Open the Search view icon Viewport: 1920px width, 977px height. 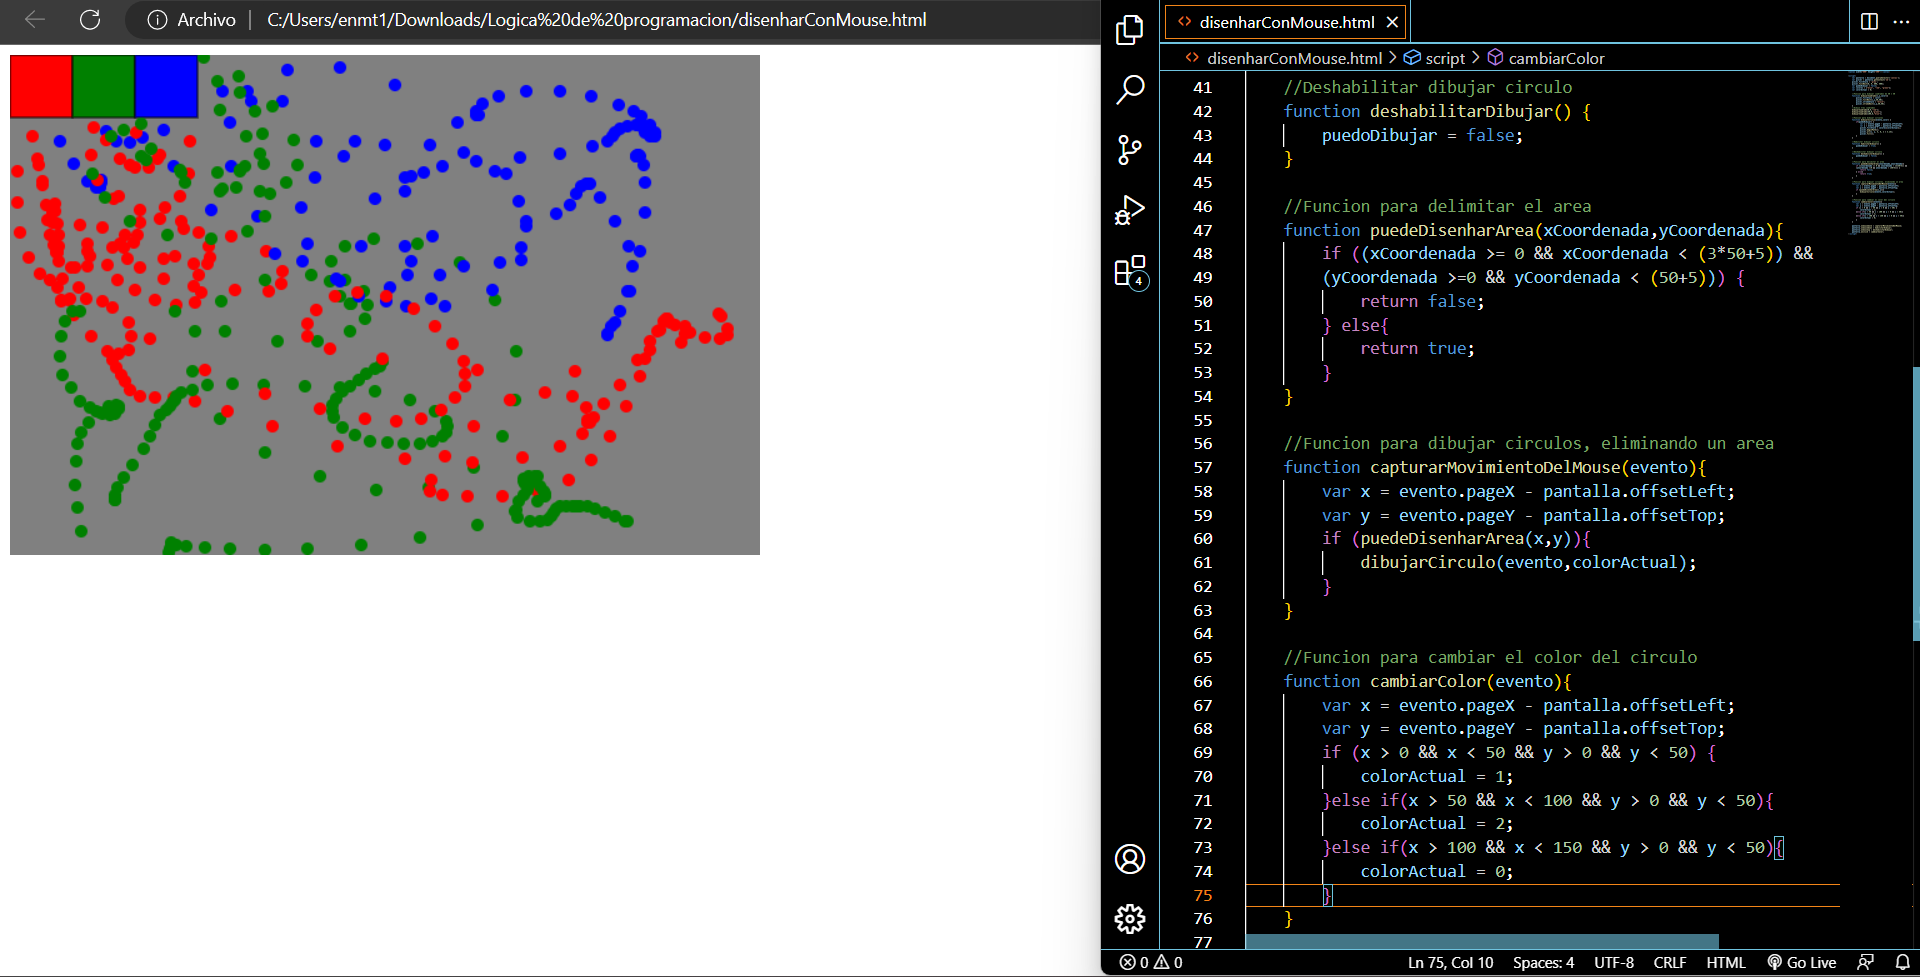point(1130,90)
